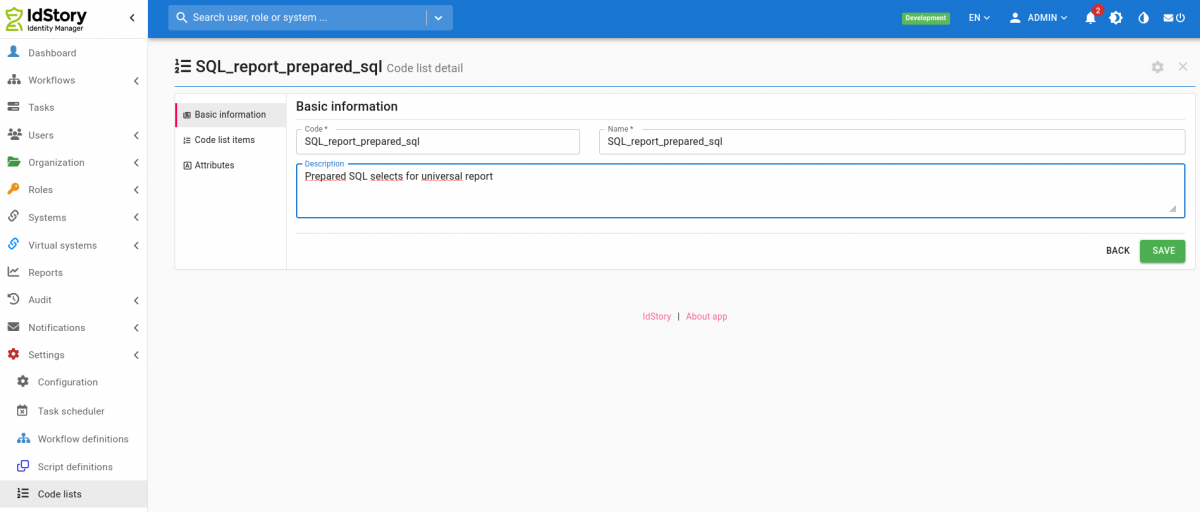Click the BACK button
Viewport: 1200px width, 512px height.
1118,251
